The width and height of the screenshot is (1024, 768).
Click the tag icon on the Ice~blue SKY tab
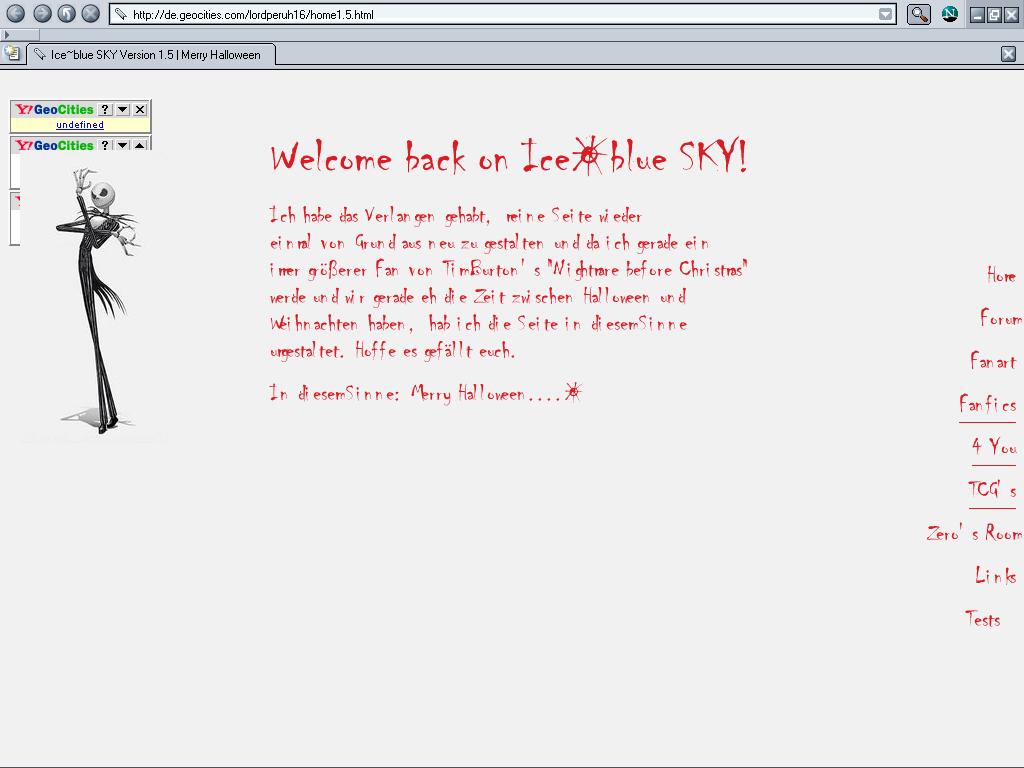[40, 54]
